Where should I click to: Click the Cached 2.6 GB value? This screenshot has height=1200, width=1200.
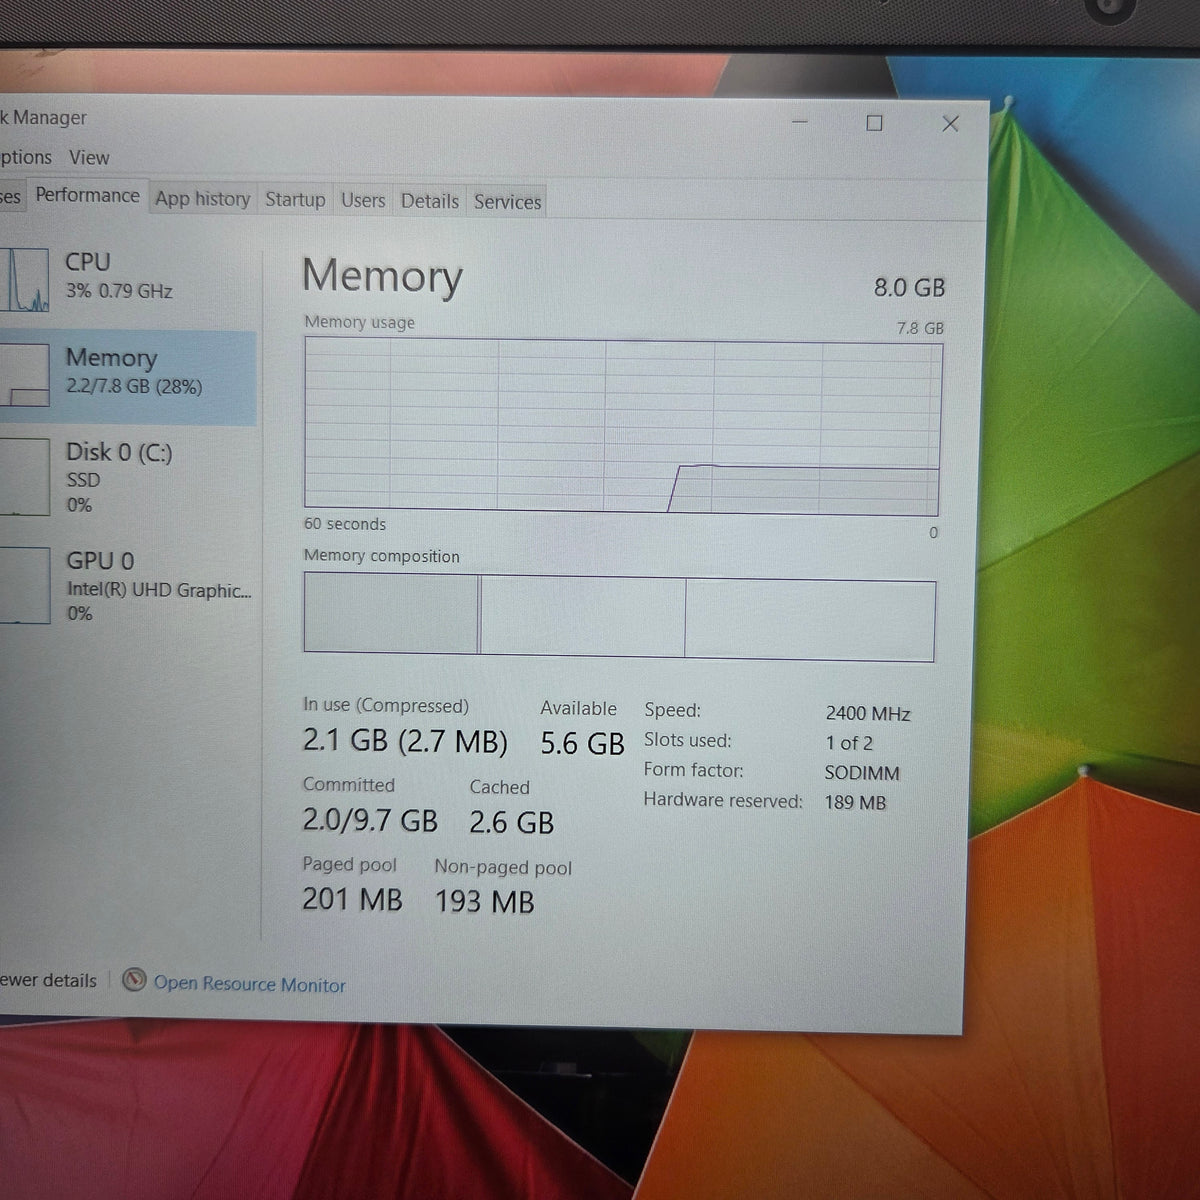511,823
